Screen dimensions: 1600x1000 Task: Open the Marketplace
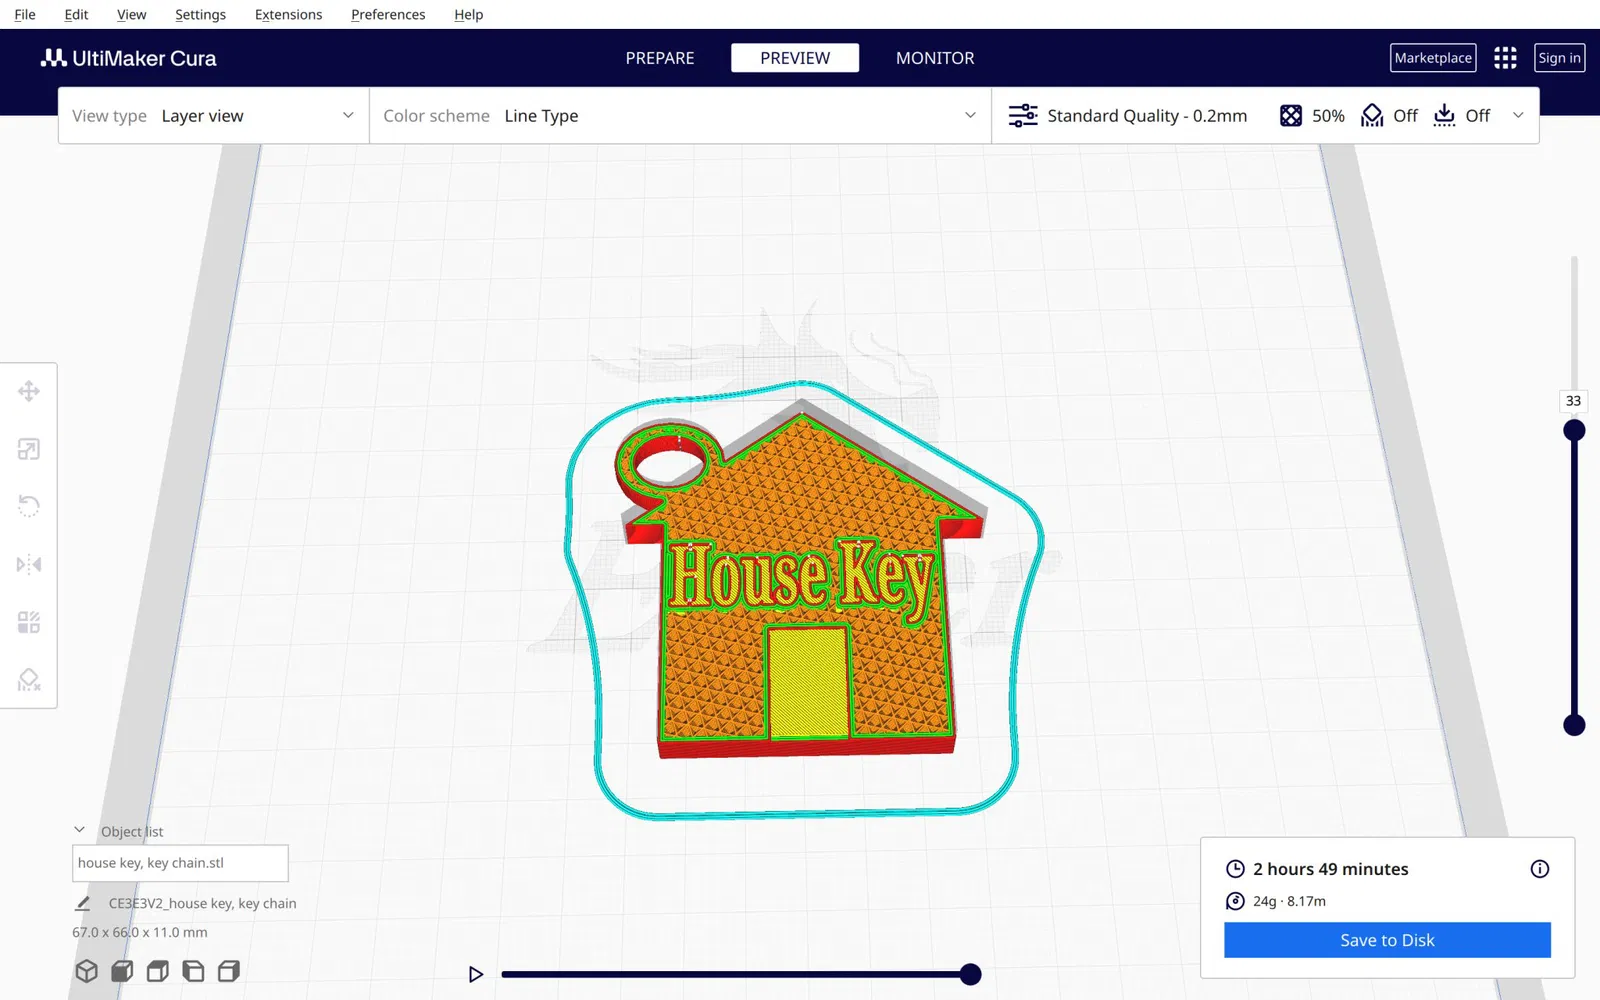(1433, 58)
